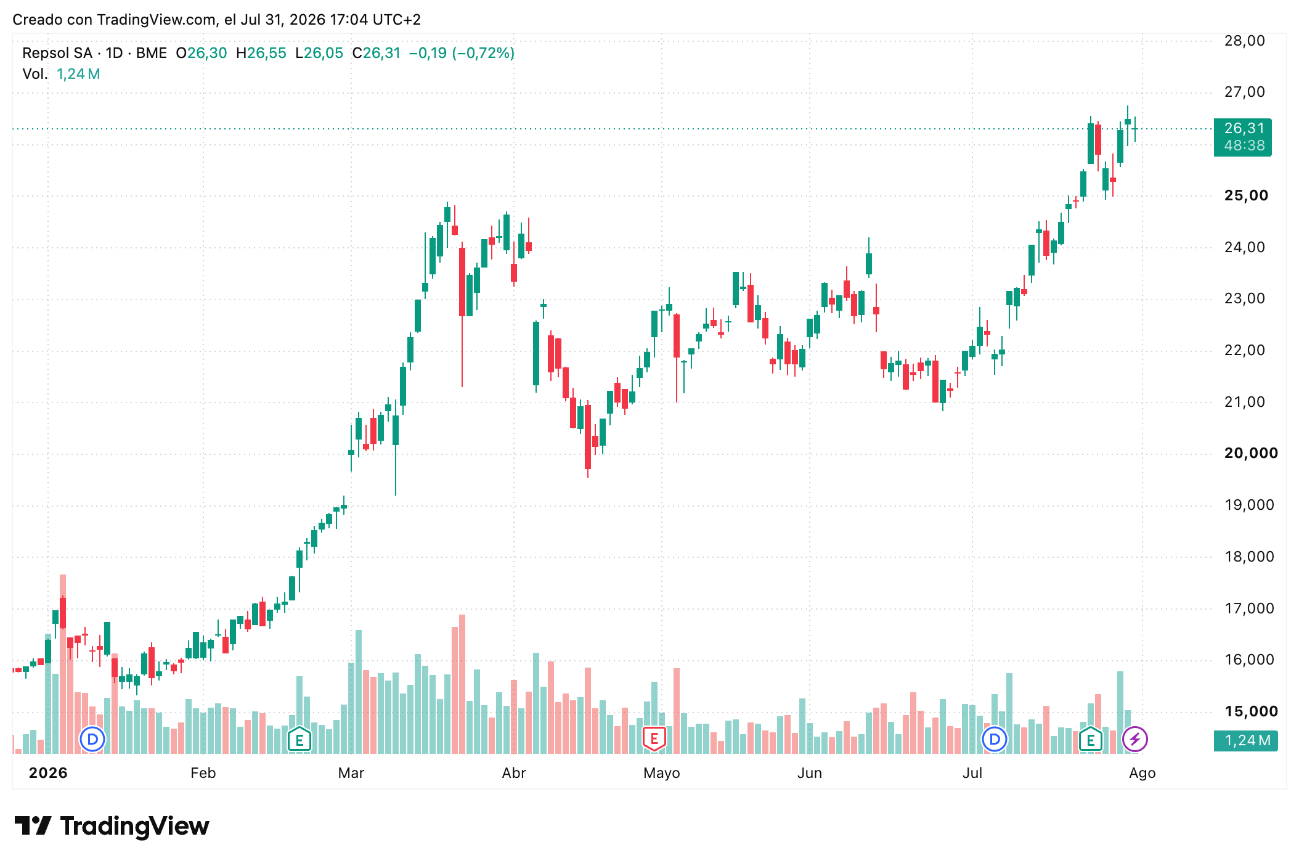This screenshot has width=1299, height=863.
Task: Click the green volume label 1,24 M
Action: (x=1244, y=740)
